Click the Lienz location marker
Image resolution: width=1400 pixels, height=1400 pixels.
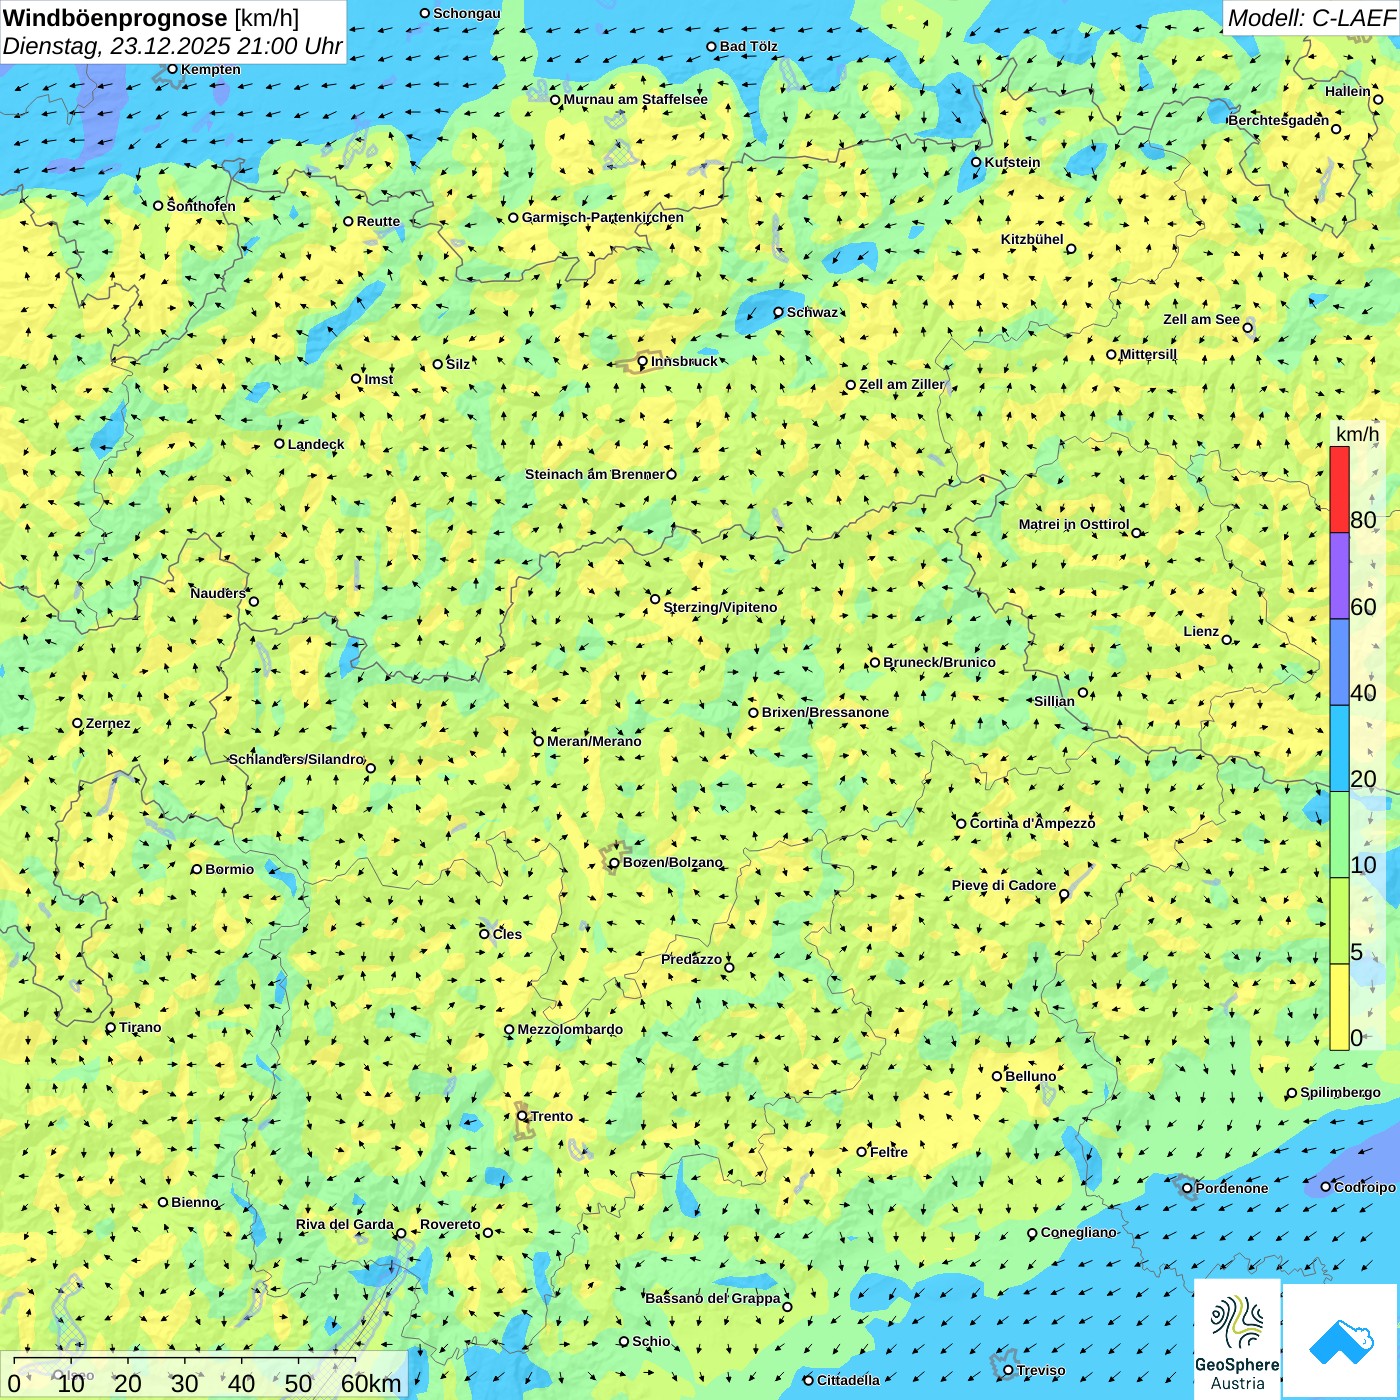point(1227,640)
